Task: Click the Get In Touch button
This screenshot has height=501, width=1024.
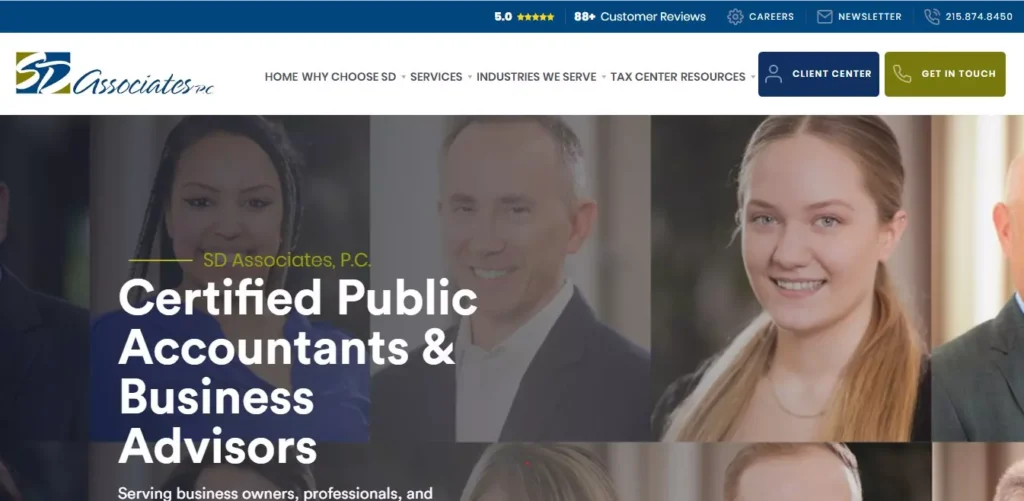Action: [x=945, y=74]
